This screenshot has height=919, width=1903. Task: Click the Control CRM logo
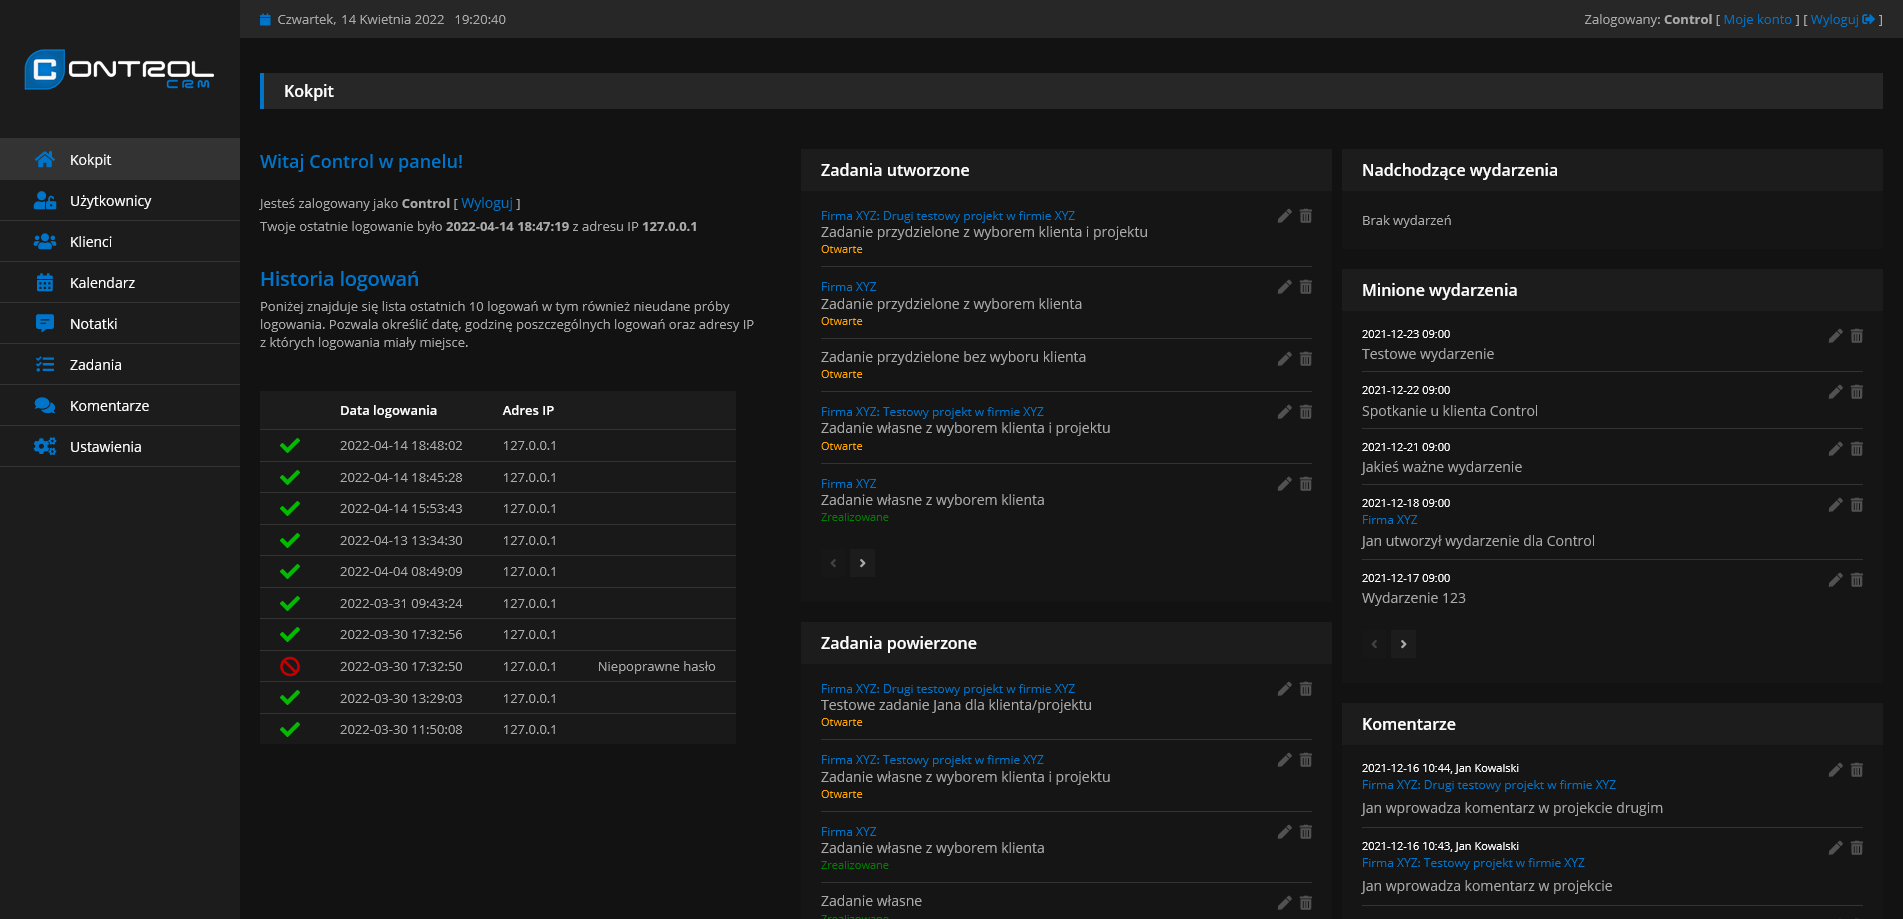coord(119,69)
